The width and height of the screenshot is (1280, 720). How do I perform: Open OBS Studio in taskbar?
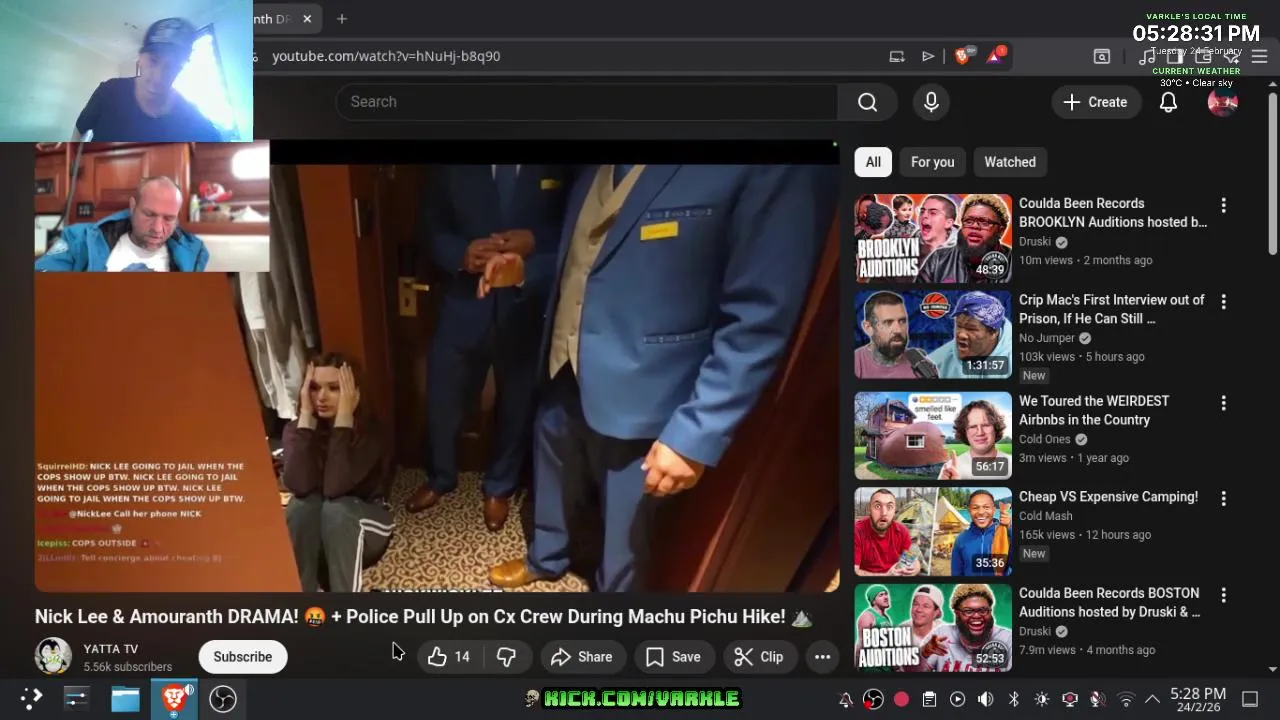tap(222, 698)
